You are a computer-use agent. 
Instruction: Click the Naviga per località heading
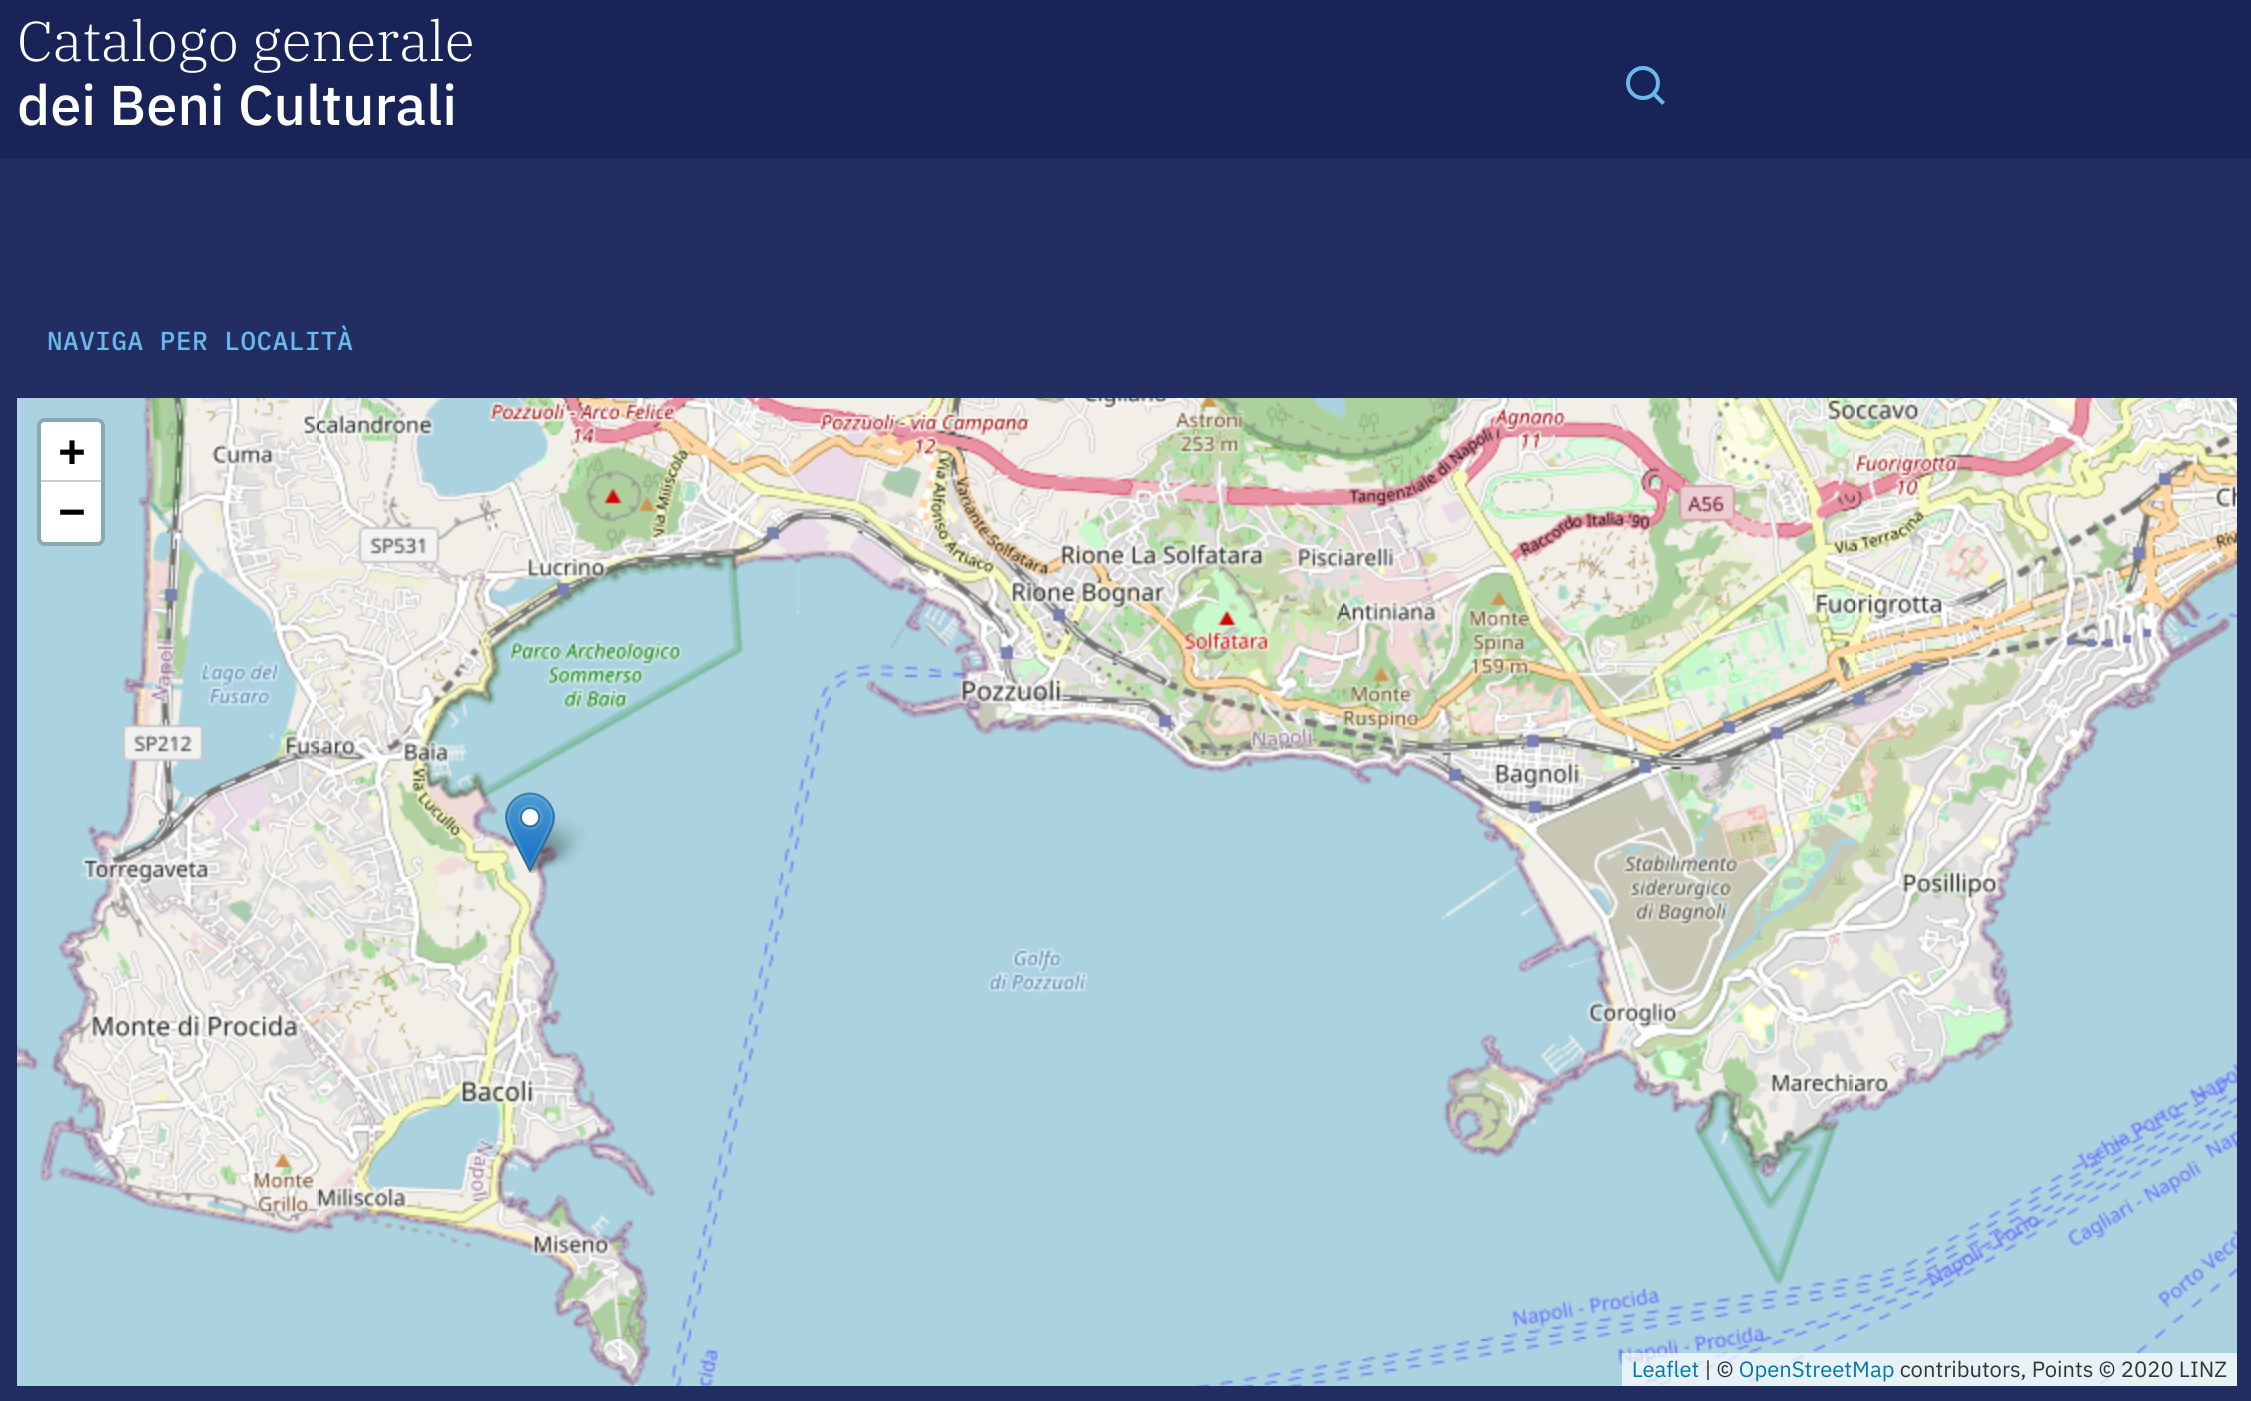(200, 342)
